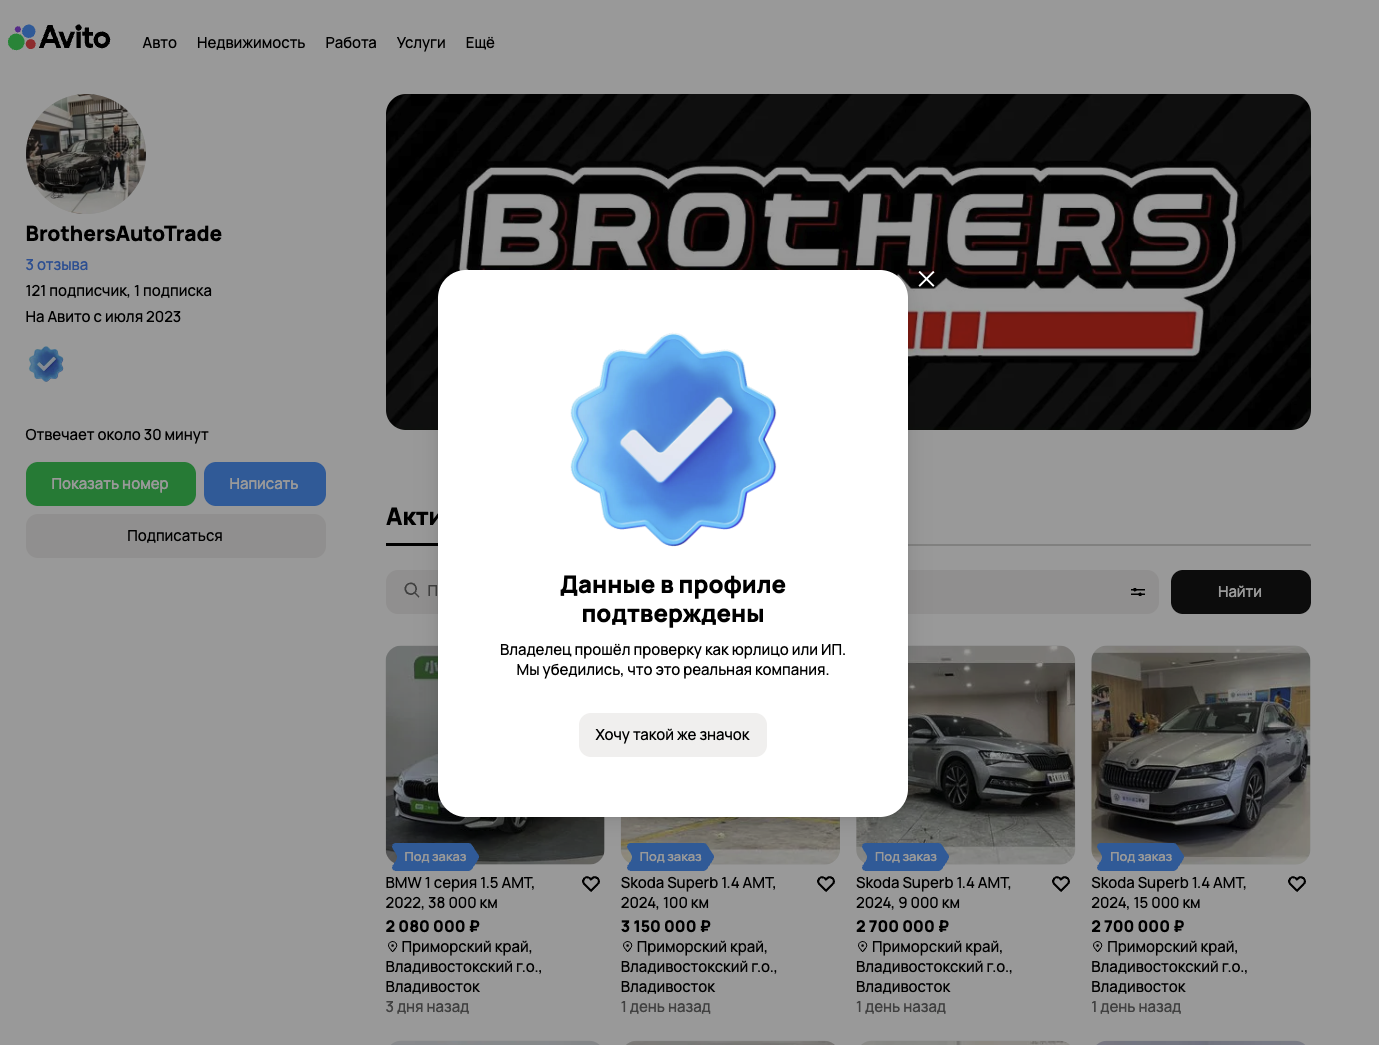Click the search magnifier icon
This screenshot has width=1379, height=1045.
411,590
